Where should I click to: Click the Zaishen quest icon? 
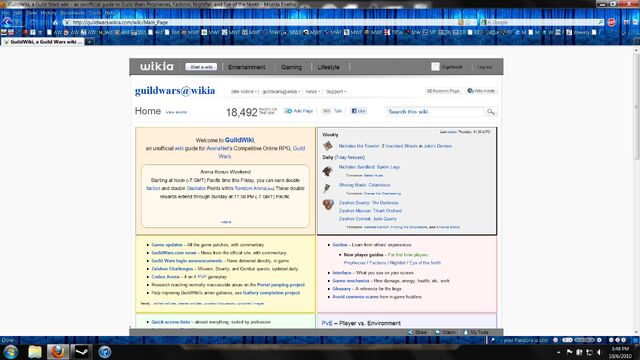328,204
